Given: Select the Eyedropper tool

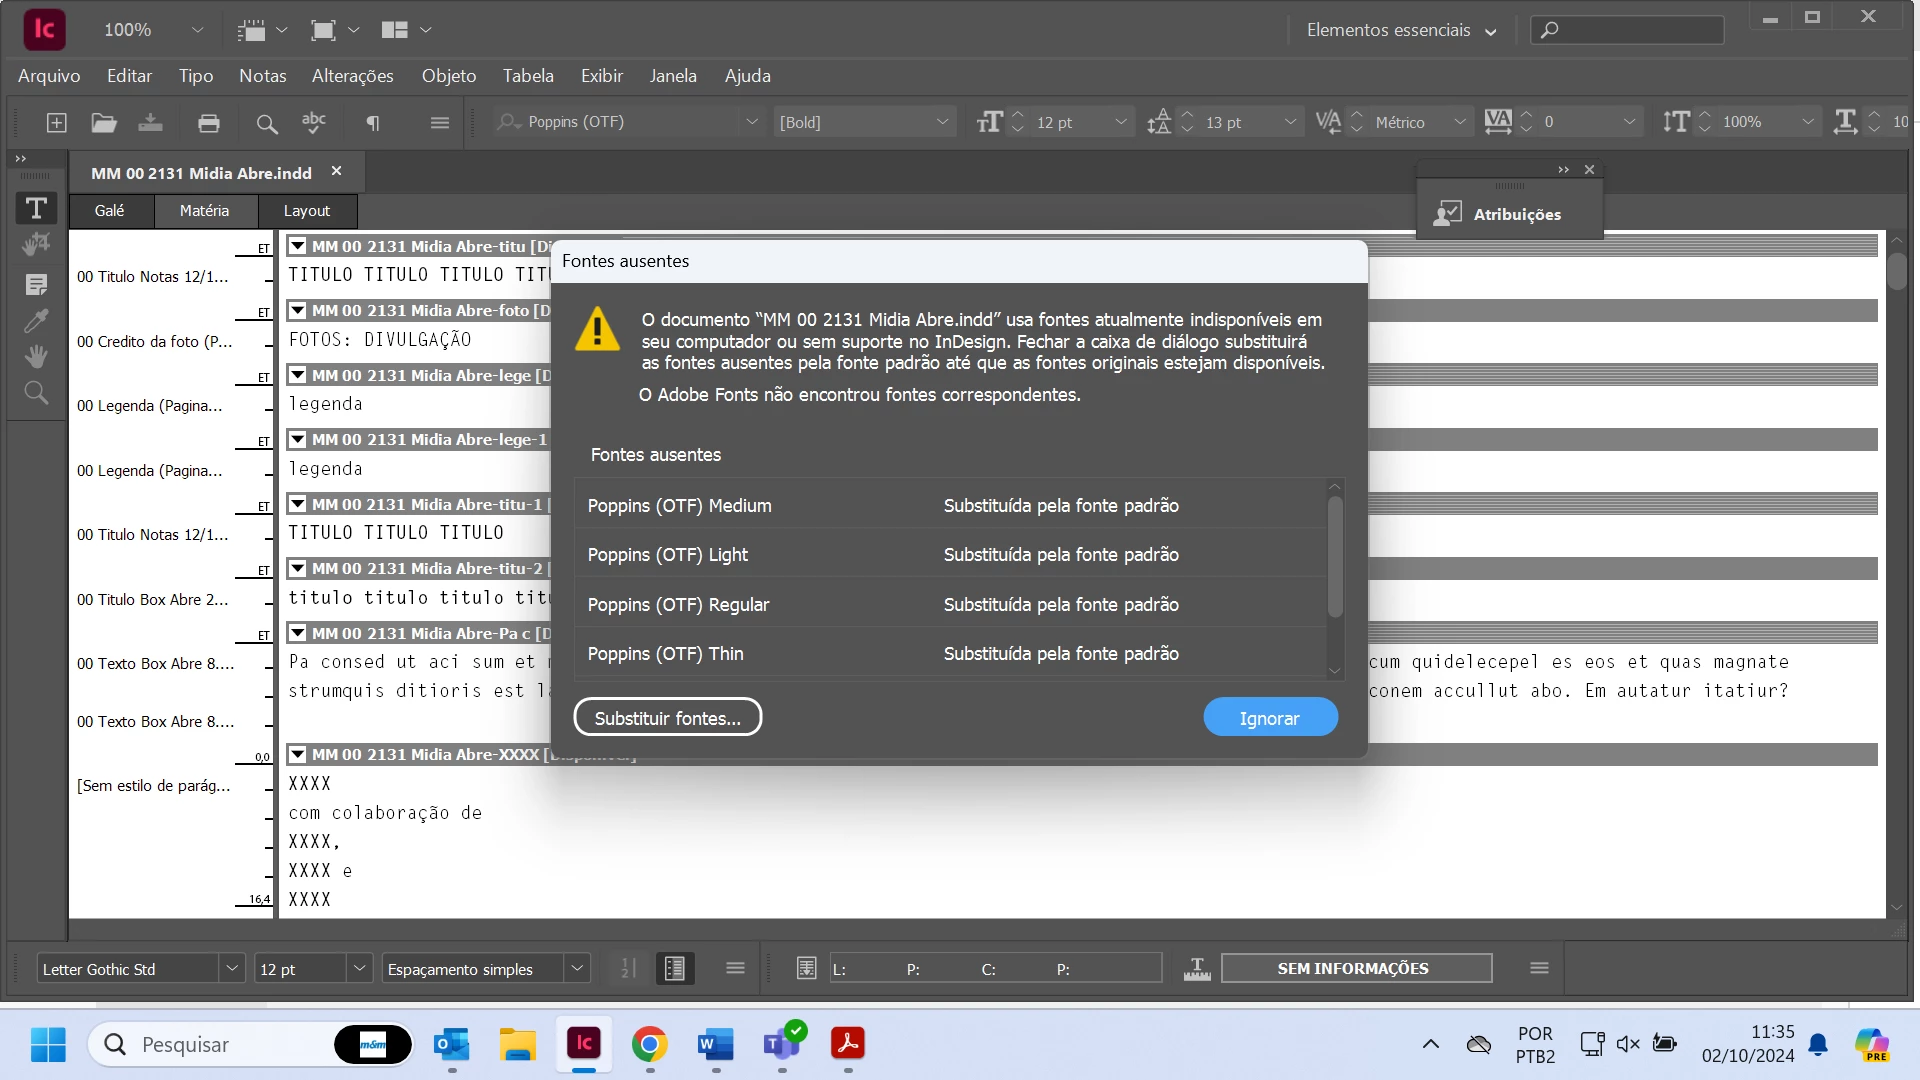Looking at the screenshot, I should pos(36,321).
